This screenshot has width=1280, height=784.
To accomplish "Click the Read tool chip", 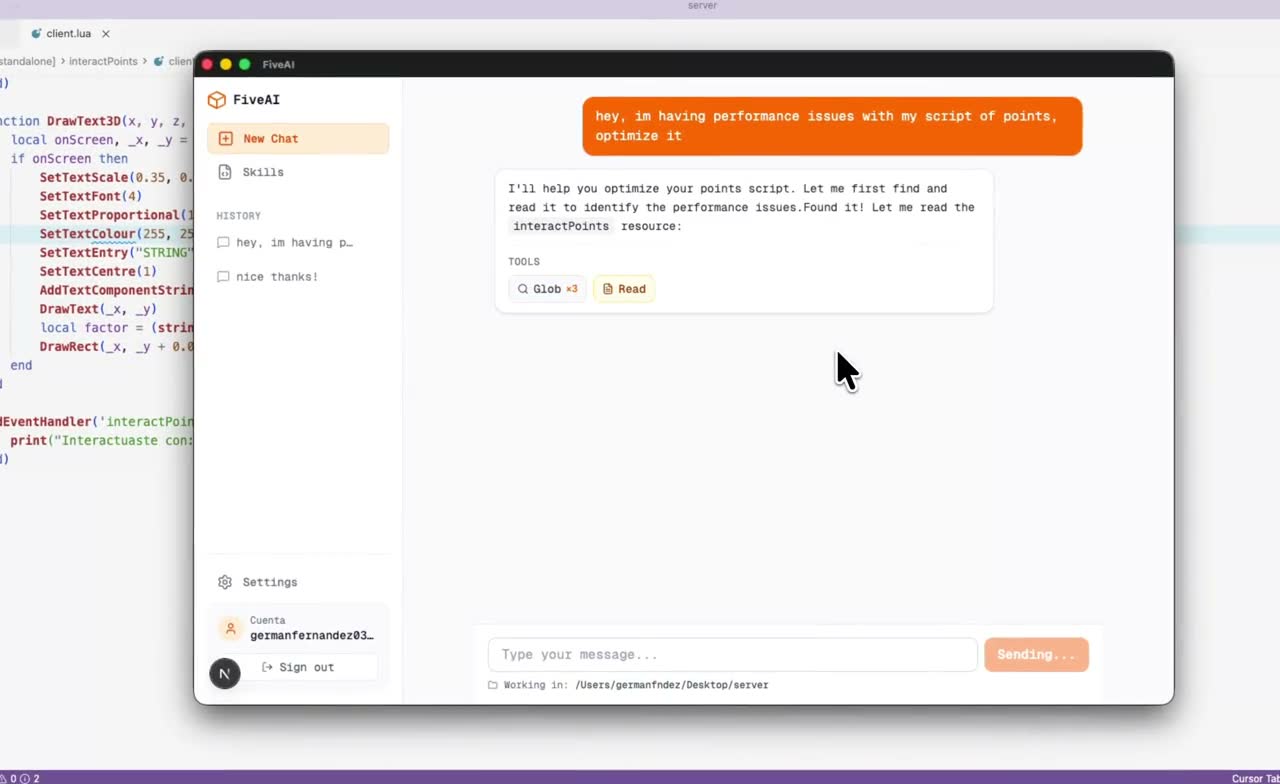I will 624,289.
